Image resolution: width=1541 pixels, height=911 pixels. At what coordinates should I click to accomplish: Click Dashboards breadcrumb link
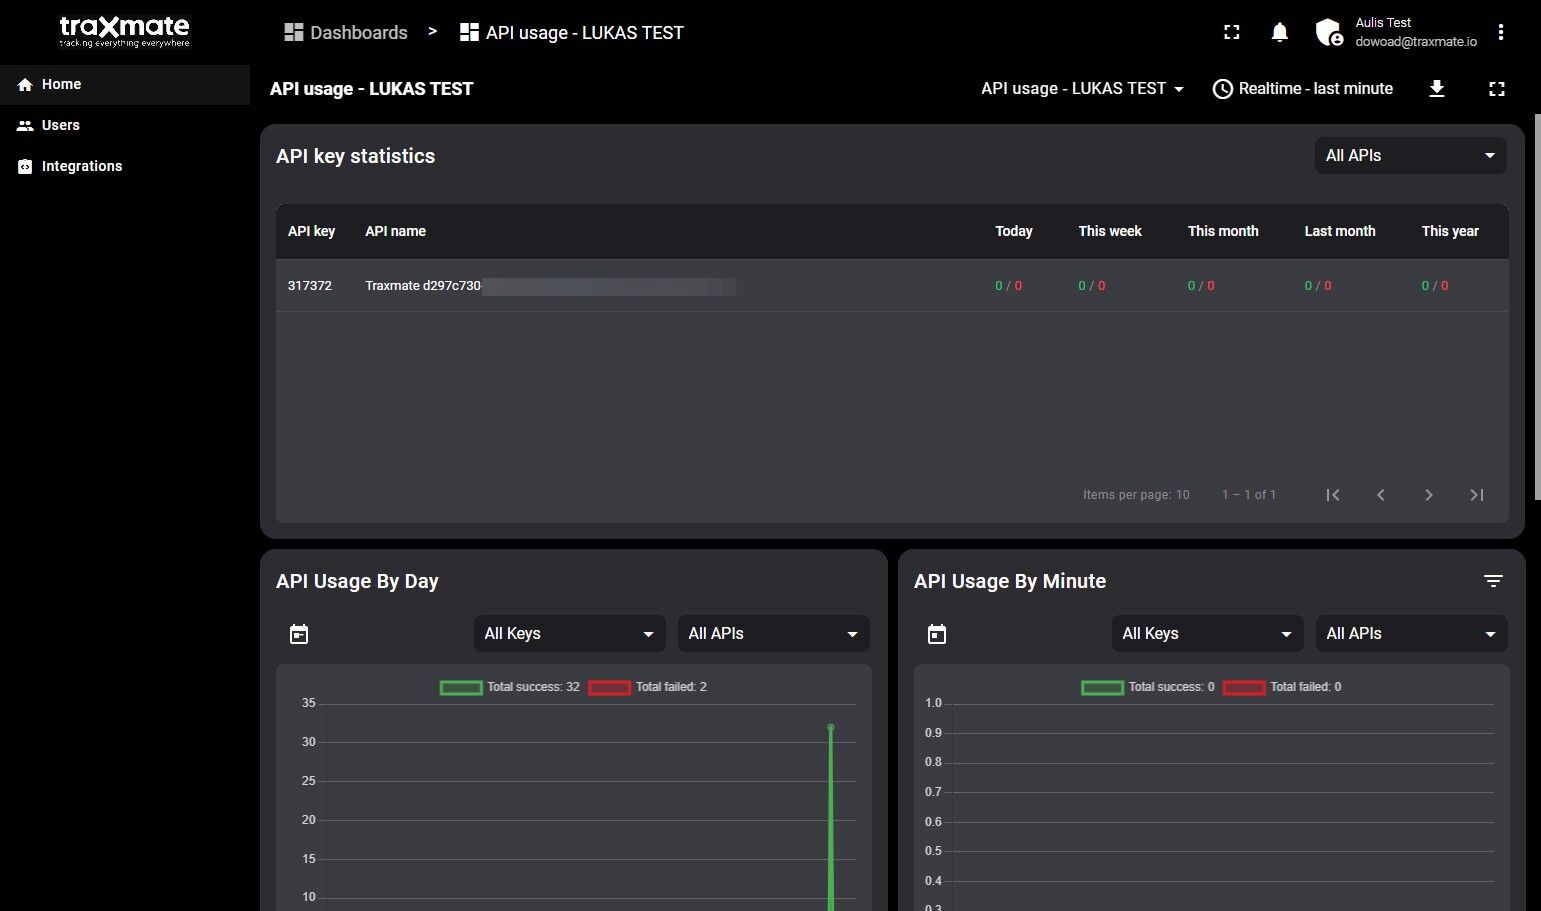346,33
